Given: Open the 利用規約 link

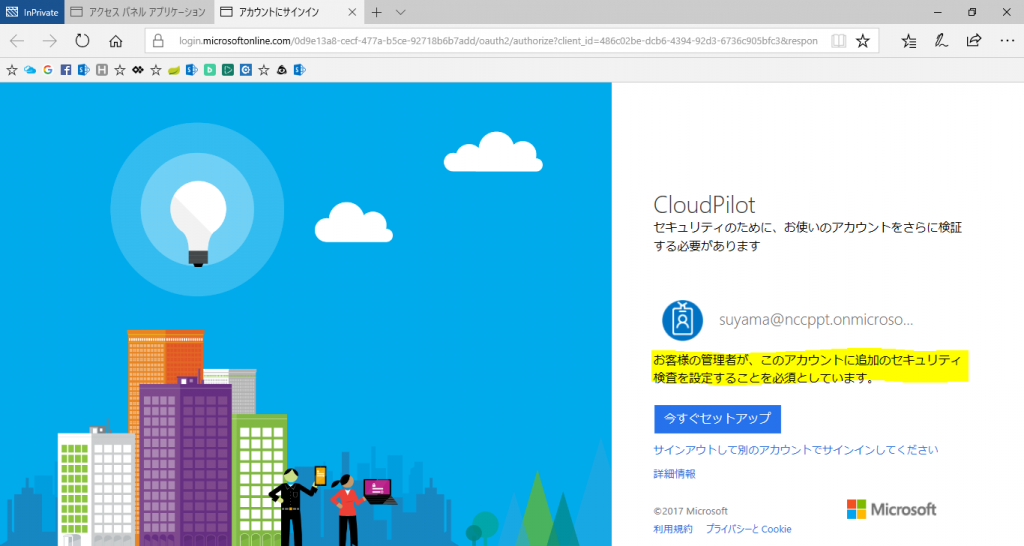Looking at the screenshot, I should click(x=673, y=529).
